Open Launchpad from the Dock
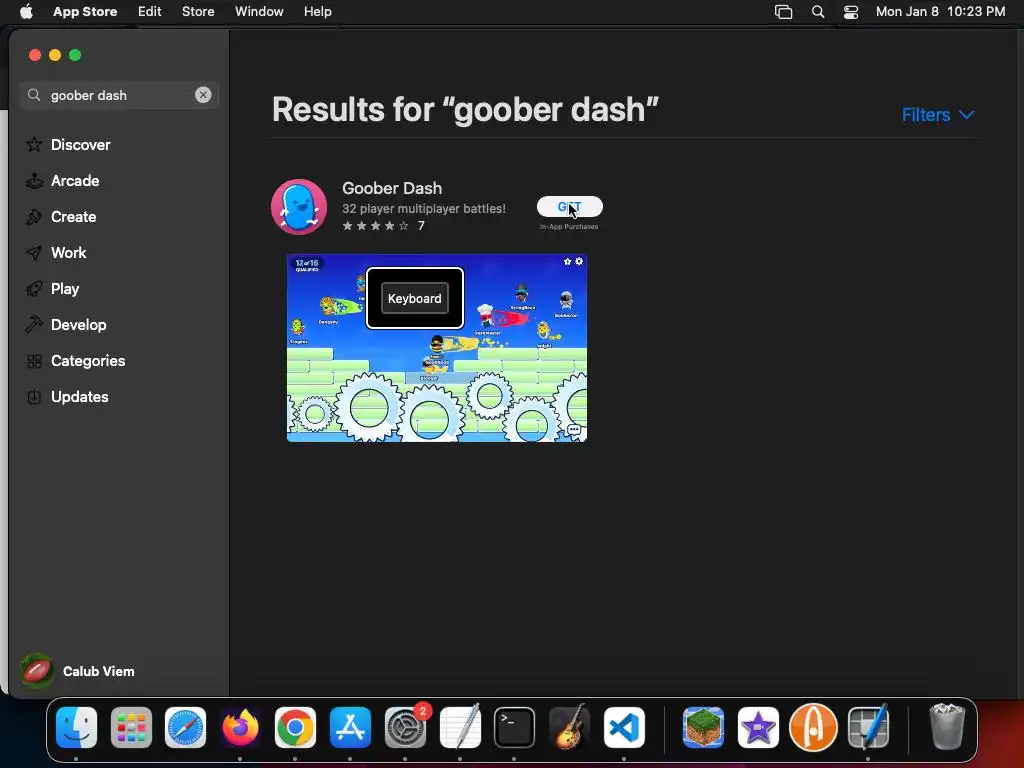The image size is (1024, 768). [x=131, y=727]
